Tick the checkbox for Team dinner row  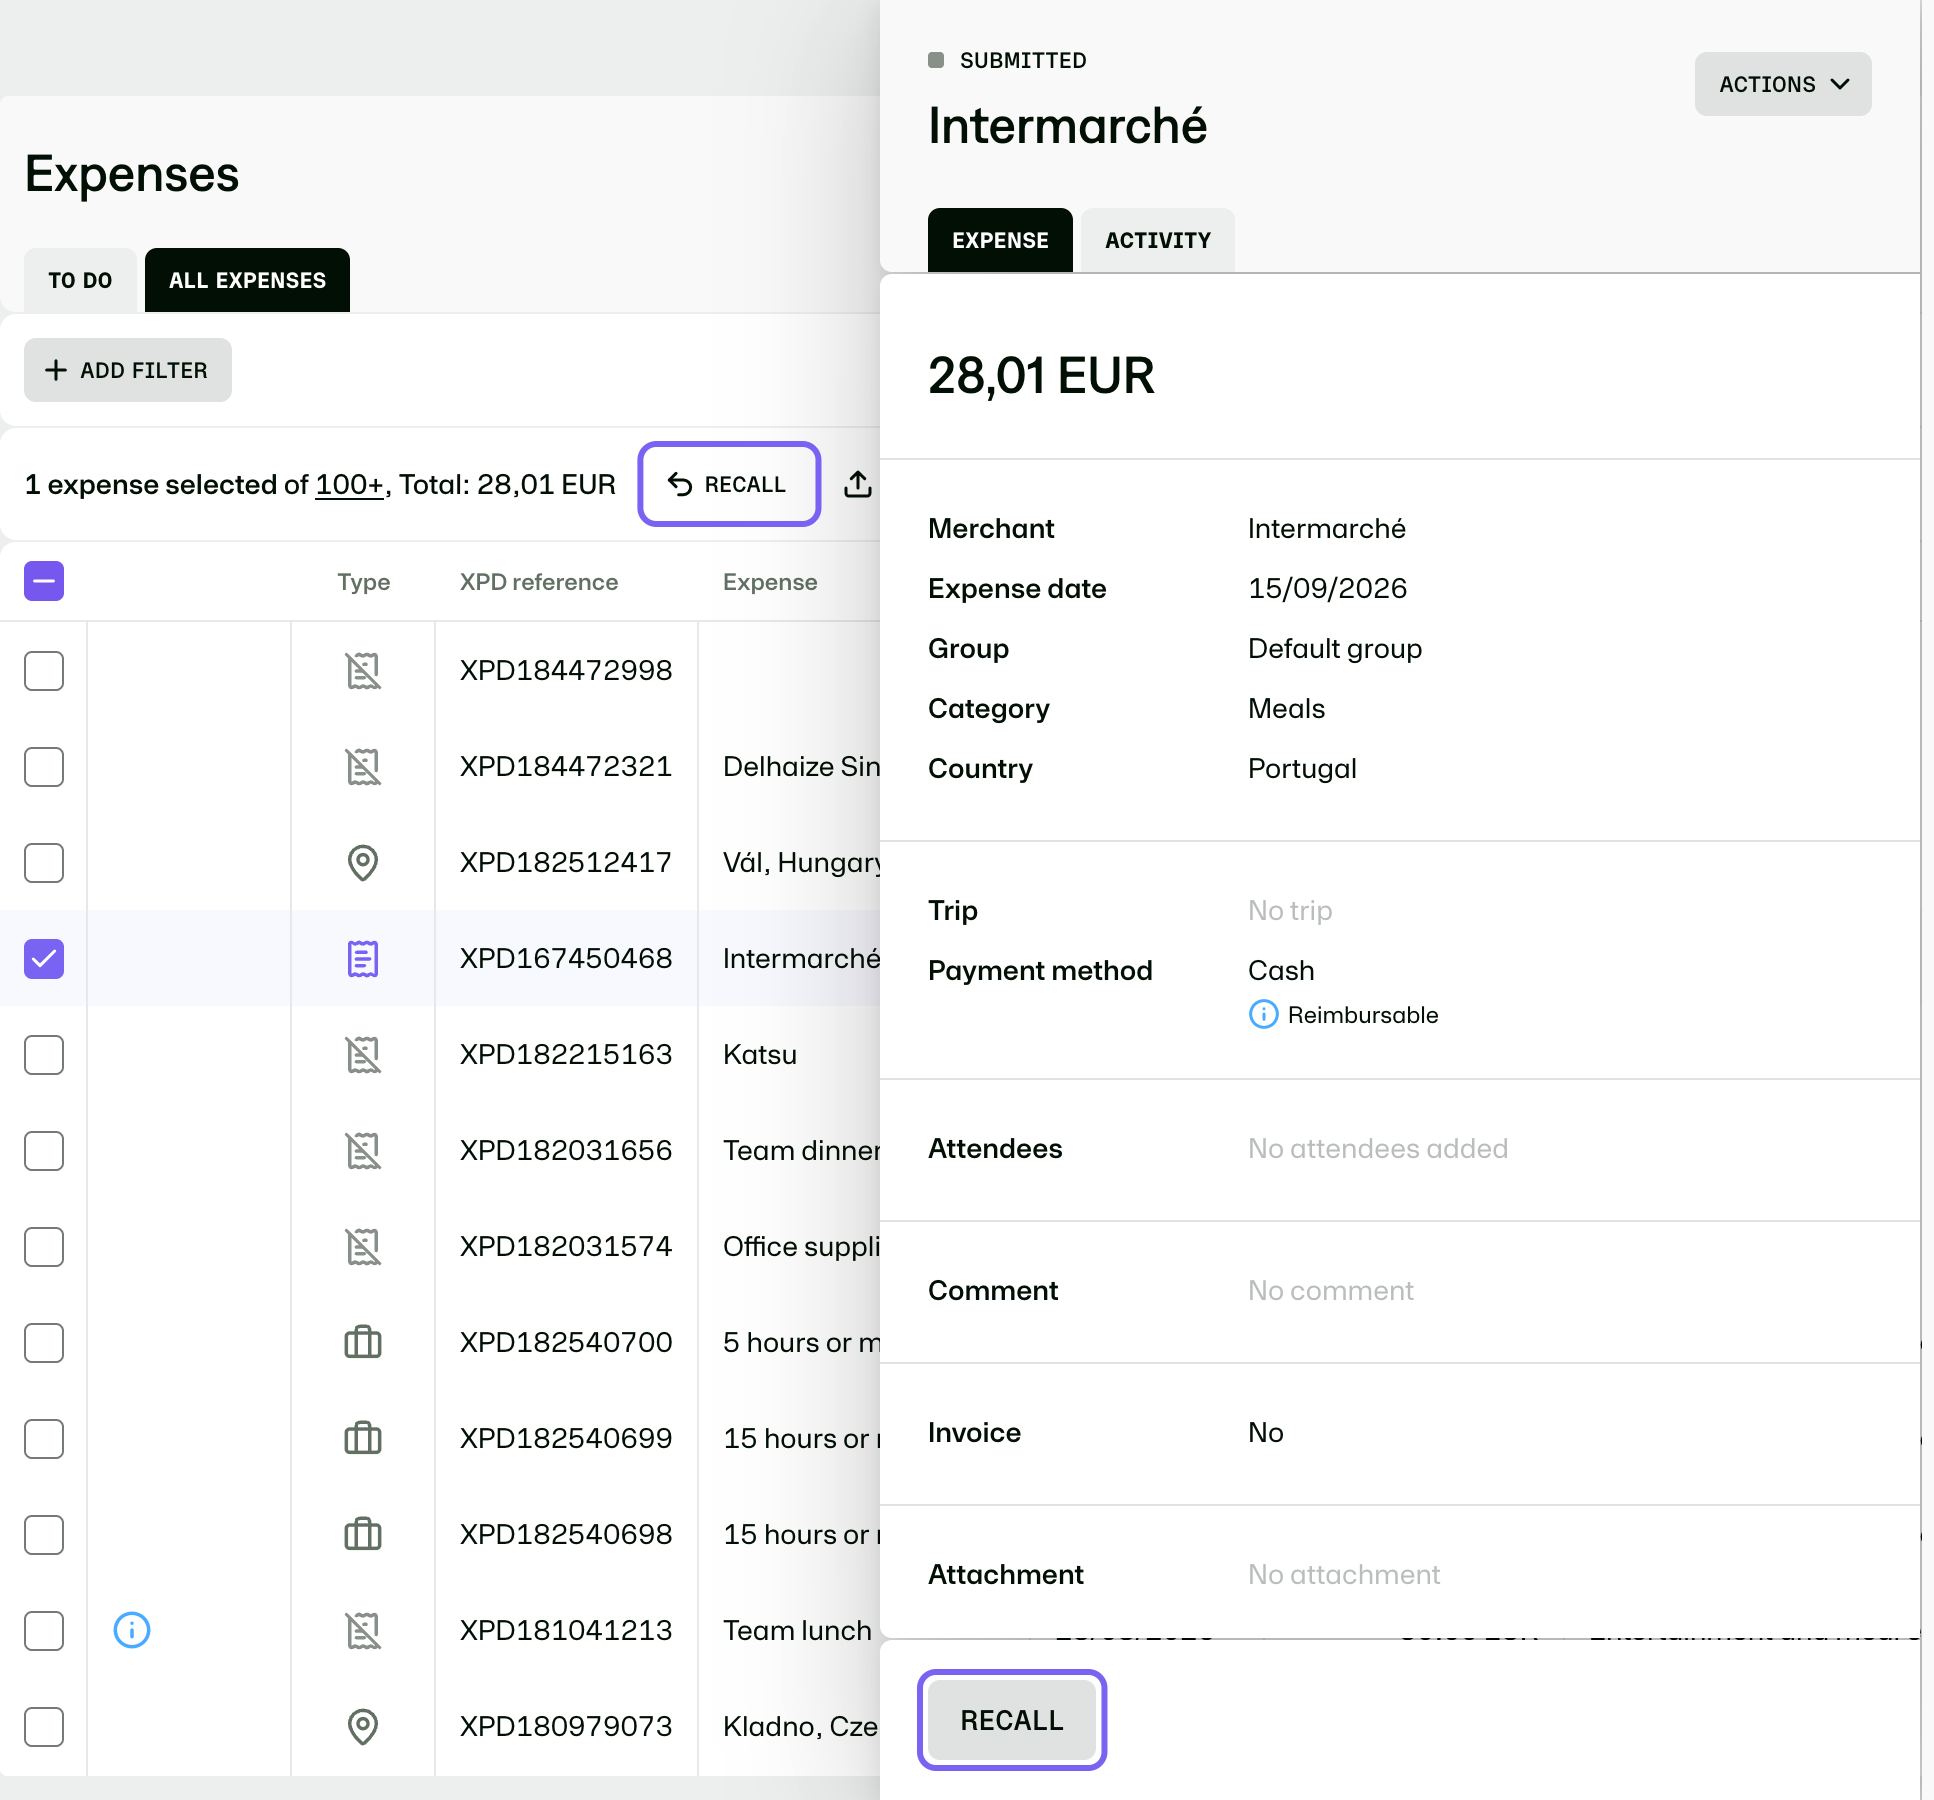point(44,1151)
